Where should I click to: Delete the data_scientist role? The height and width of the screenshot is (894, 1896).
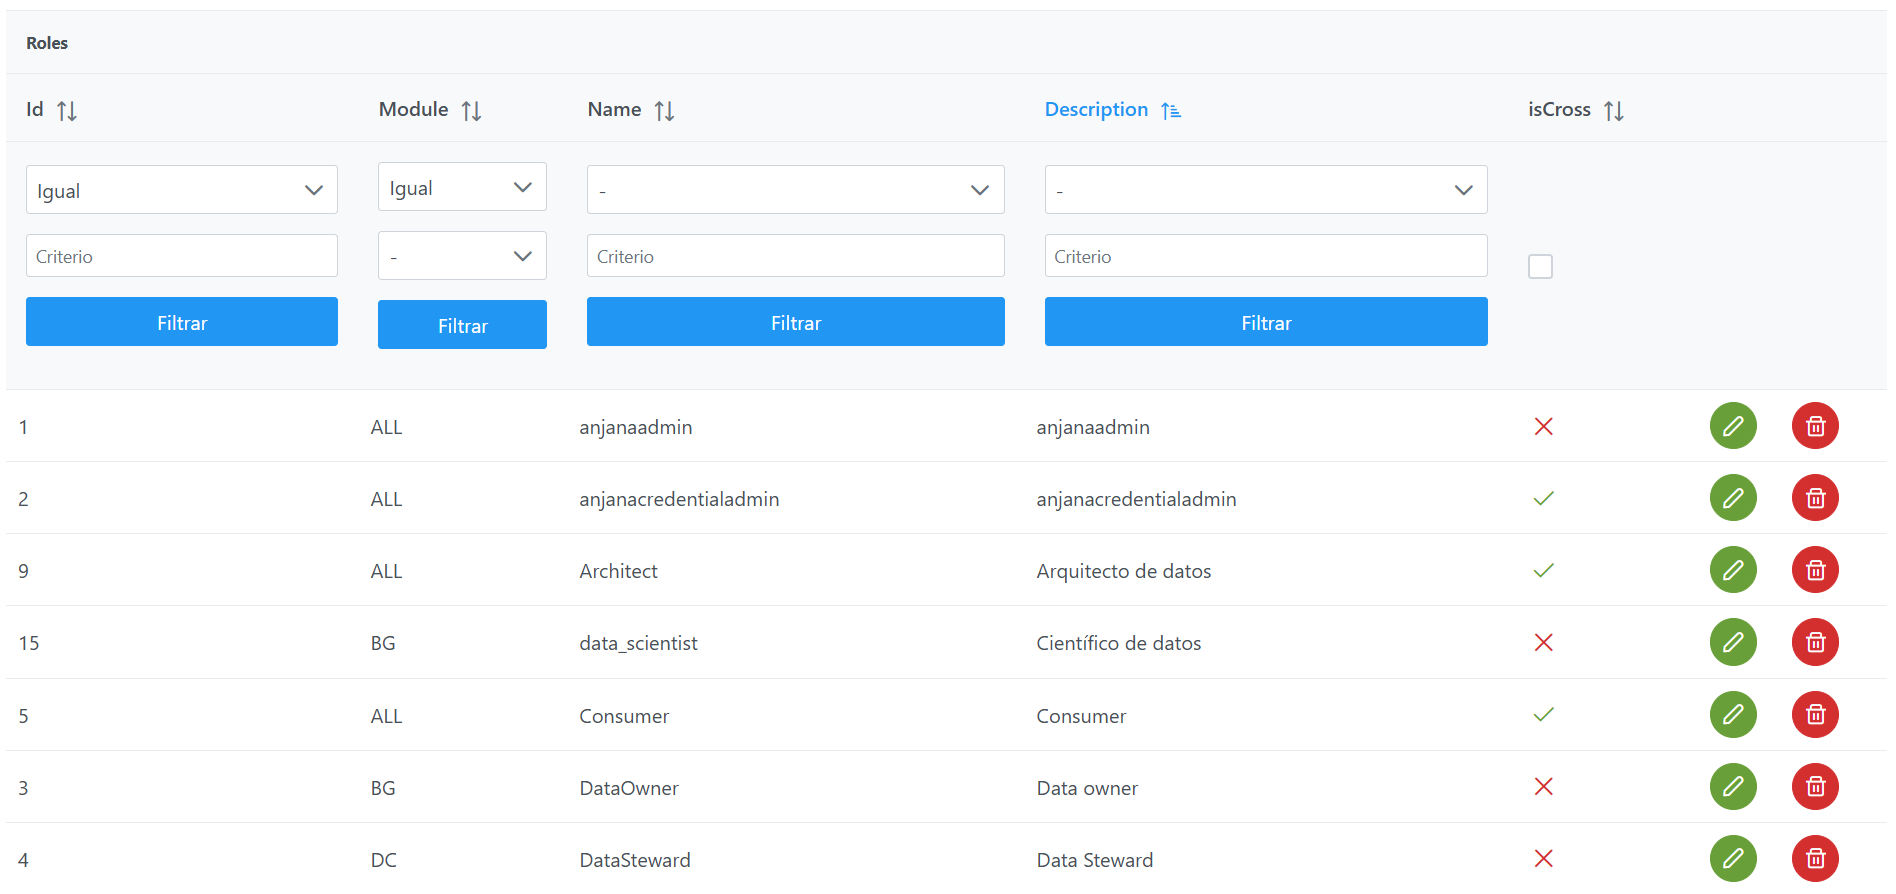coord(1815,642)
